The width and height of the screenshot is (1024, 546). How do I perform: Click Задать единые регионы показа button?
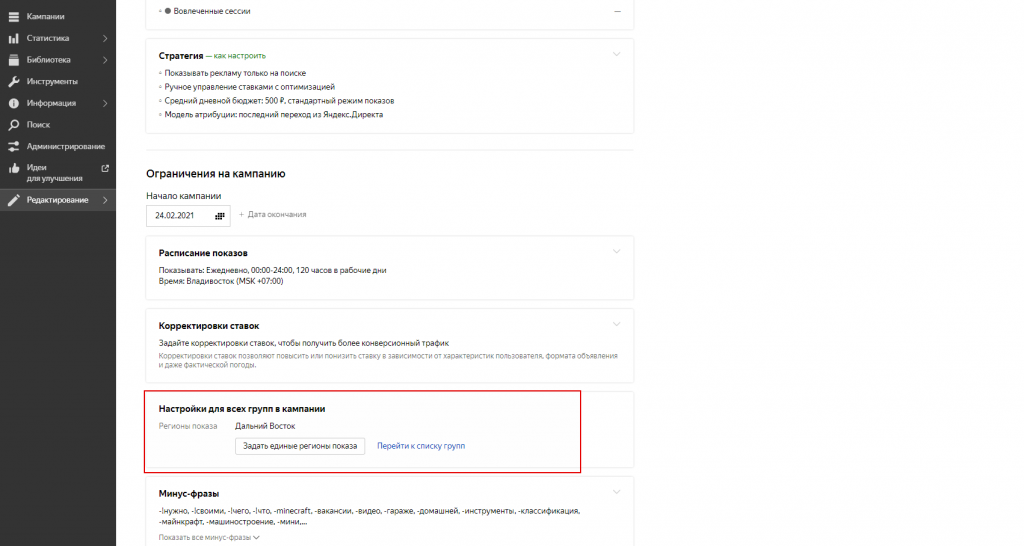300,446
